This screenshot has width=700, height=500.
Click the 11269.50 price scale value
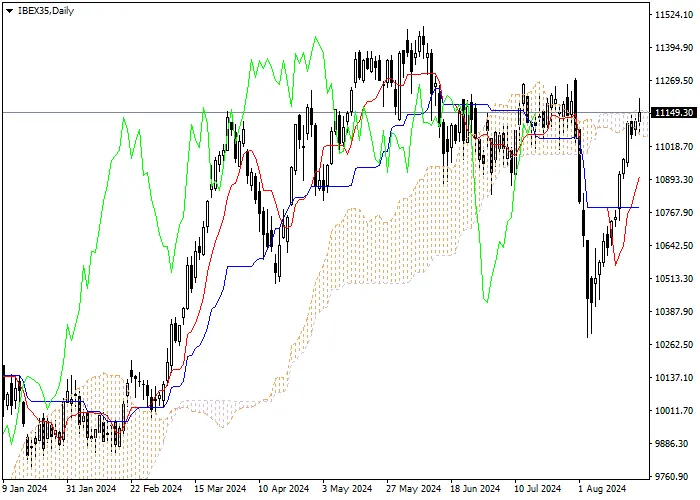pyautogui.click(x=674, y=80)
